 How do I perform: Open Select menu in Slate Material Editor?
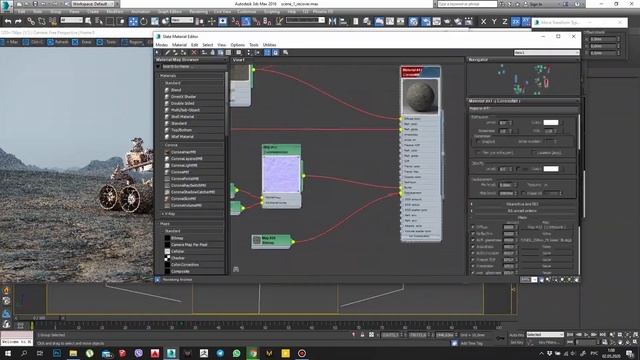(208, 45)
